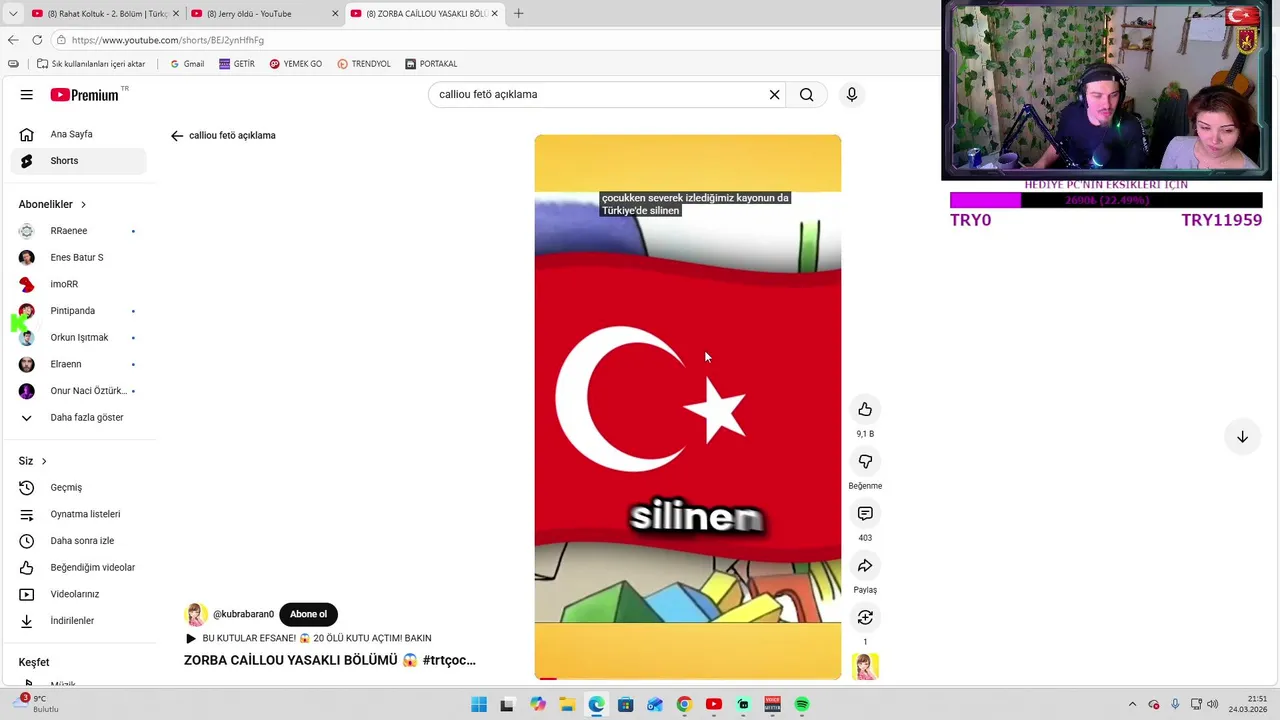Open the Pintipanda channel
The height and width of the screenshot is (720, 1280).
(78, 311)
